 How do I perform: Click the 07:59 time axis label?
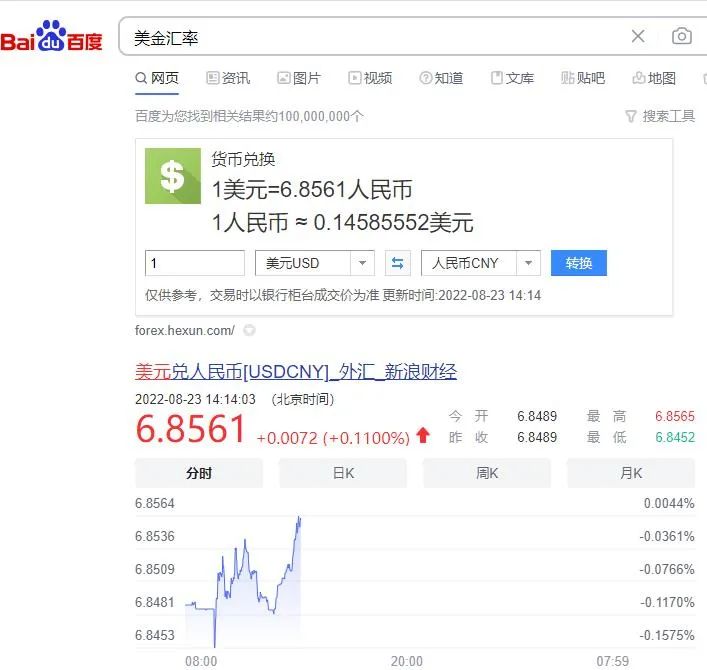(612, 661)
